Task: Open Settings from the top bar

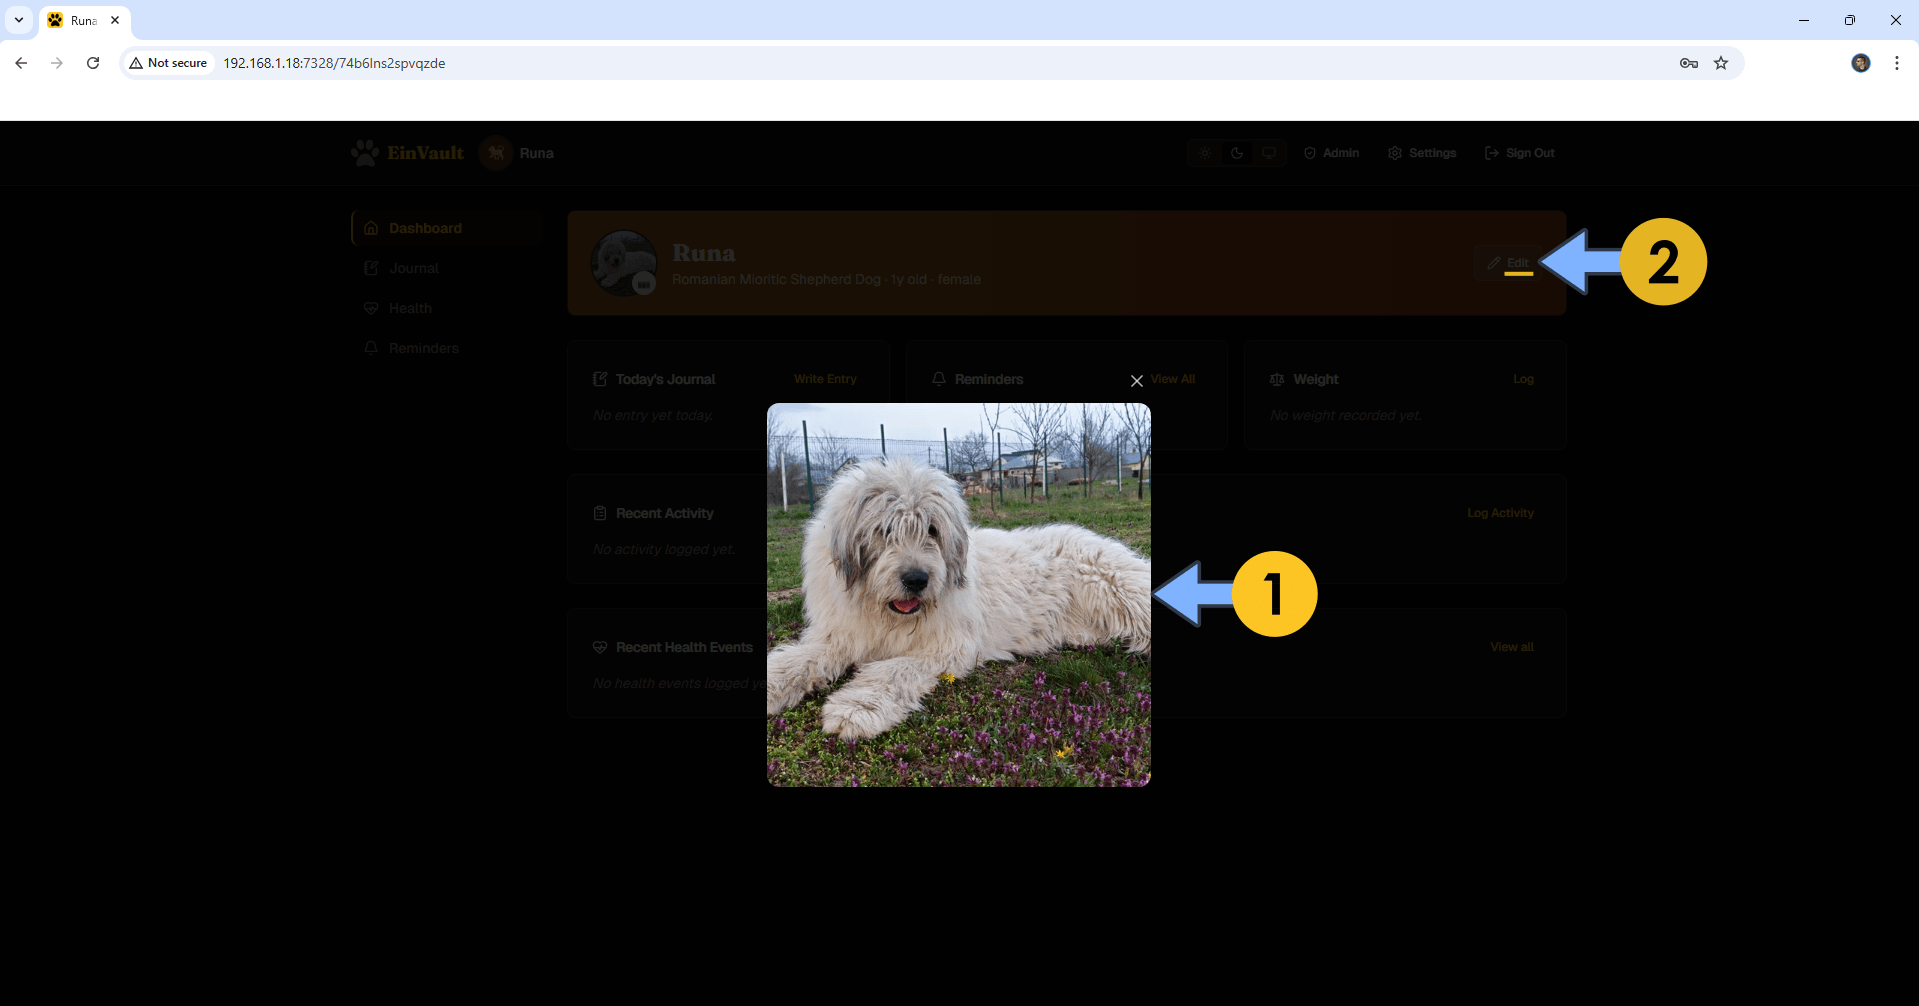Action: [x=1421, y=153]
